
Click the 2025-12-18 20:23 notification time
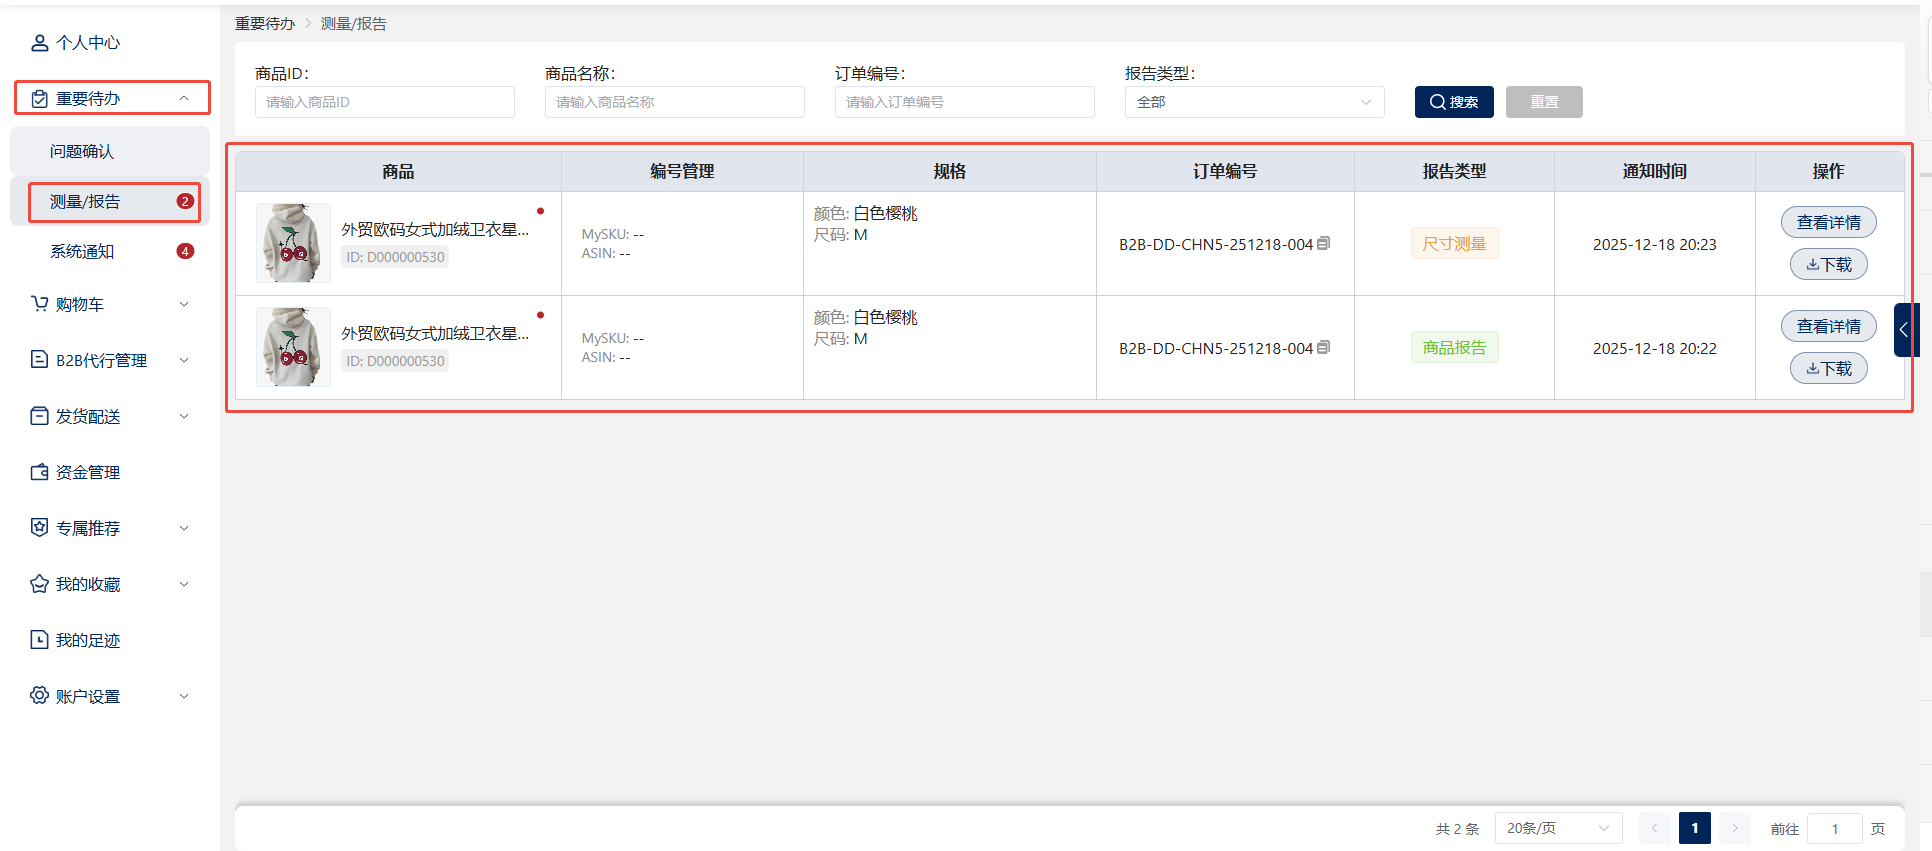coord(1654,244)
